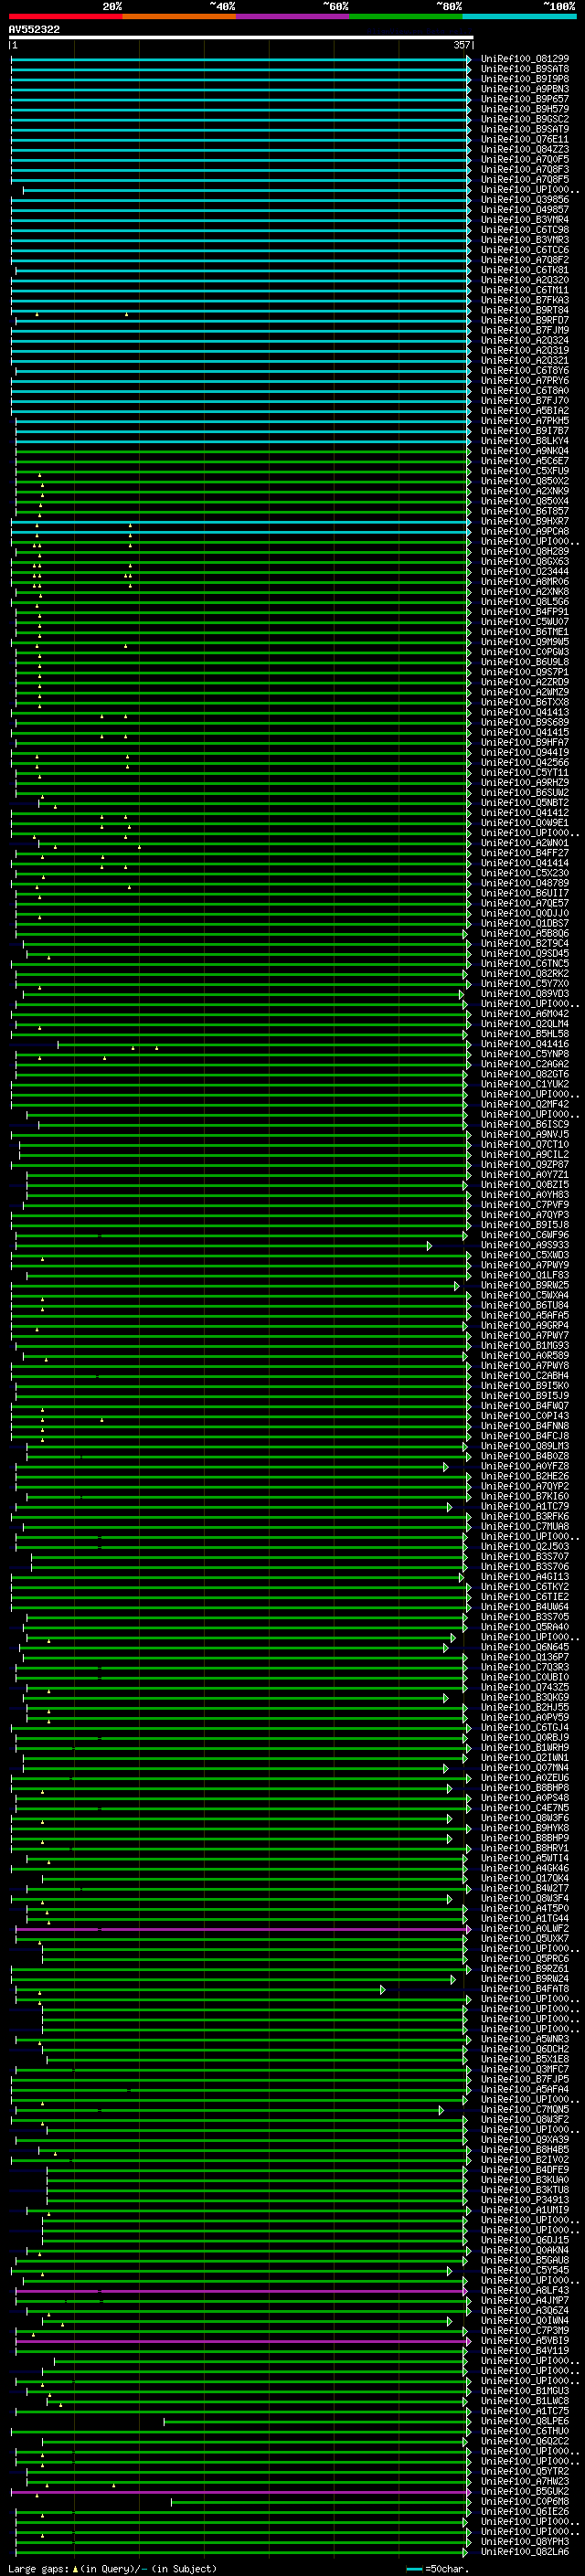Viewport: 585px width, 2576px height.
Task: Select the UniRef100_B5HL58 label
Action: (525, 1034)
